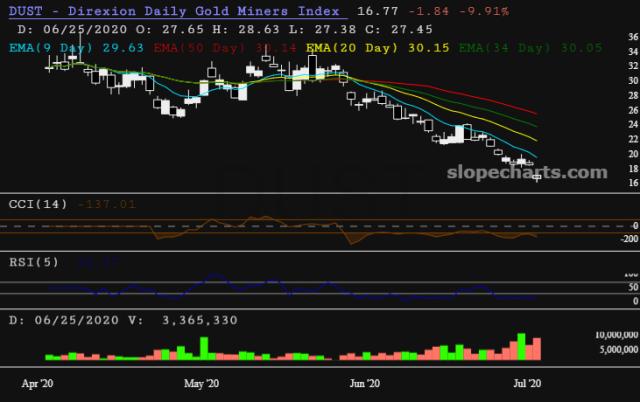Select the close value C: 27.45
This screenshot has width=640, height=402.
[398, 29]
